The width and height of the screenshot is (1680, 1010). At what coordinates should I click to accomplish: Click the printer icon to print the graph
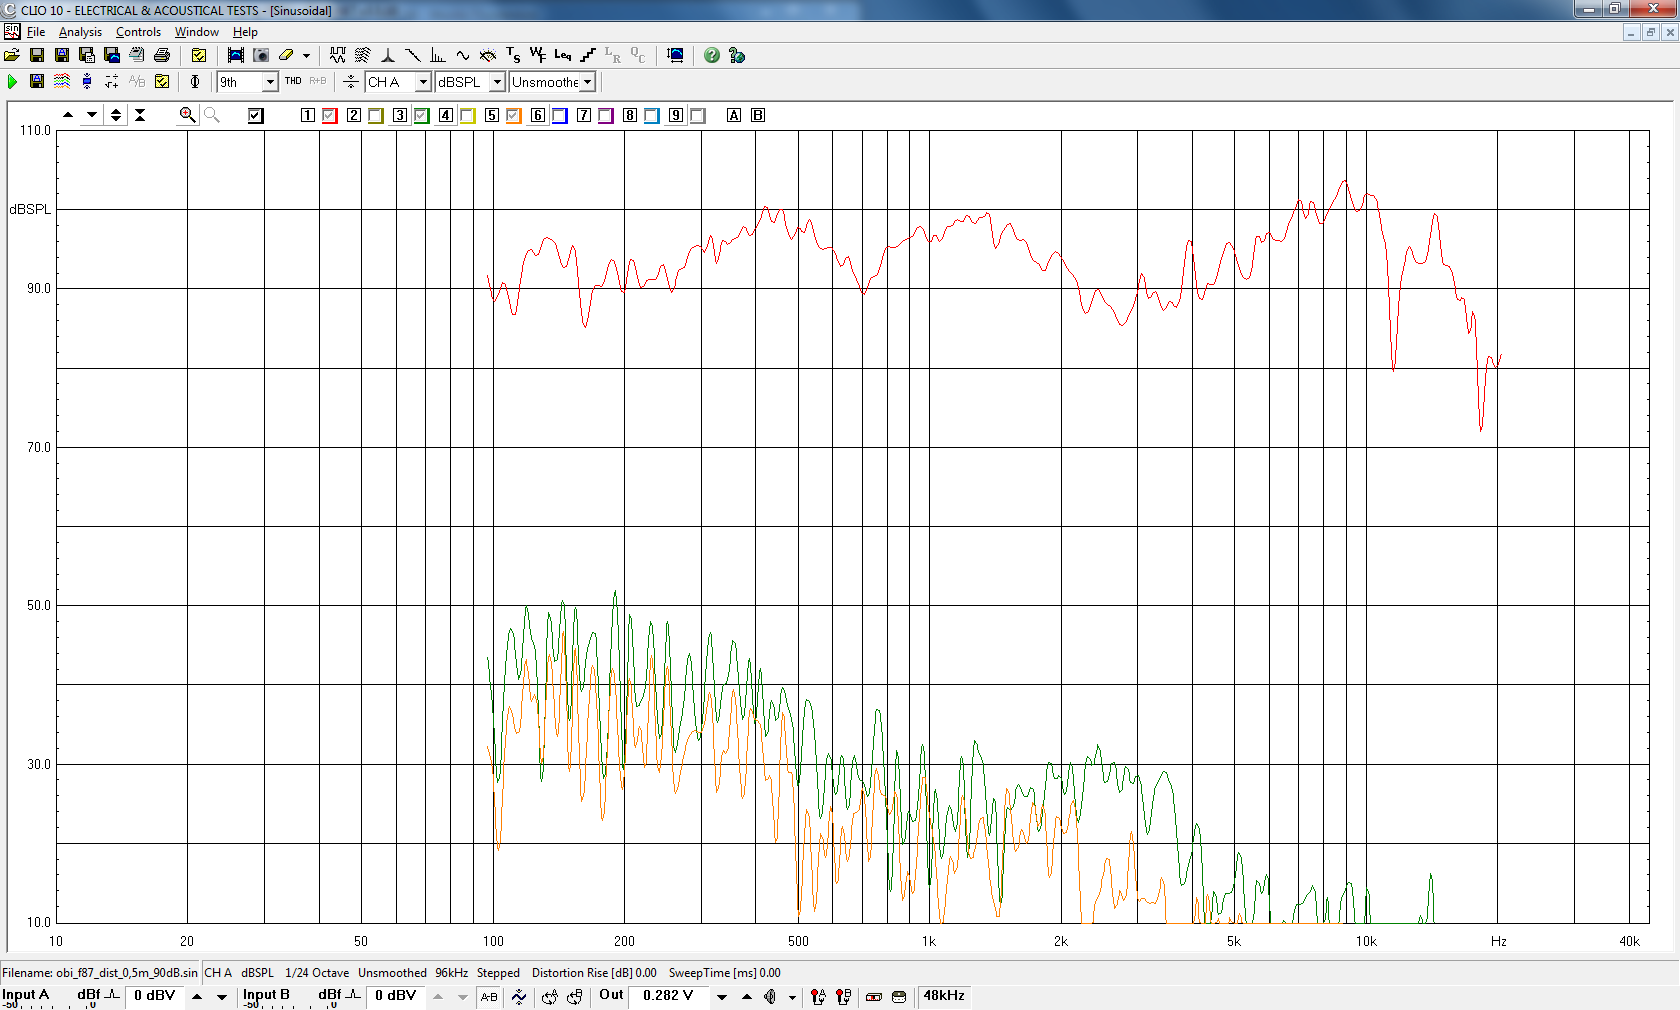click(162, 55)
